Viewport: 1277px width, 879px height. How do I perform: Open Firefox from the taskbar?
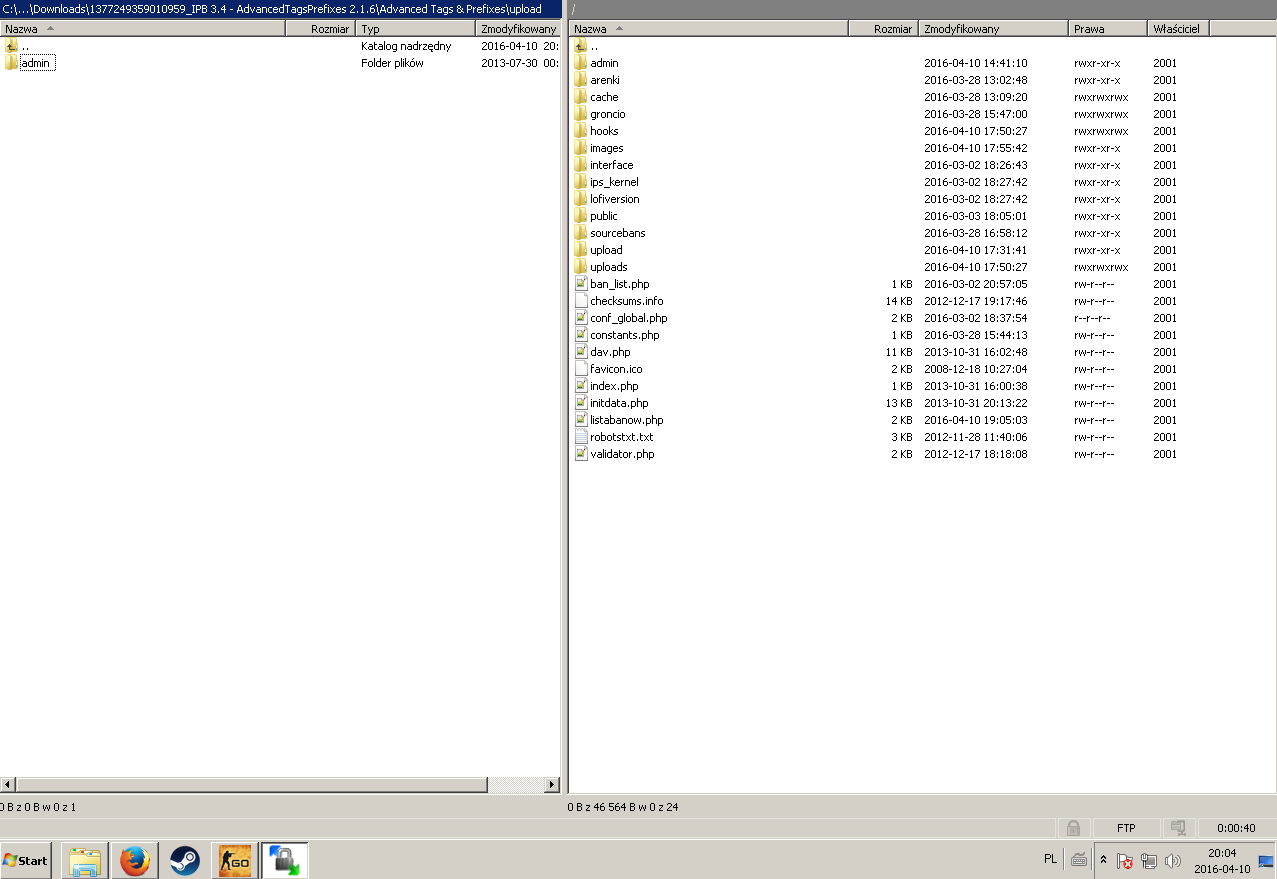coord(135,860)
